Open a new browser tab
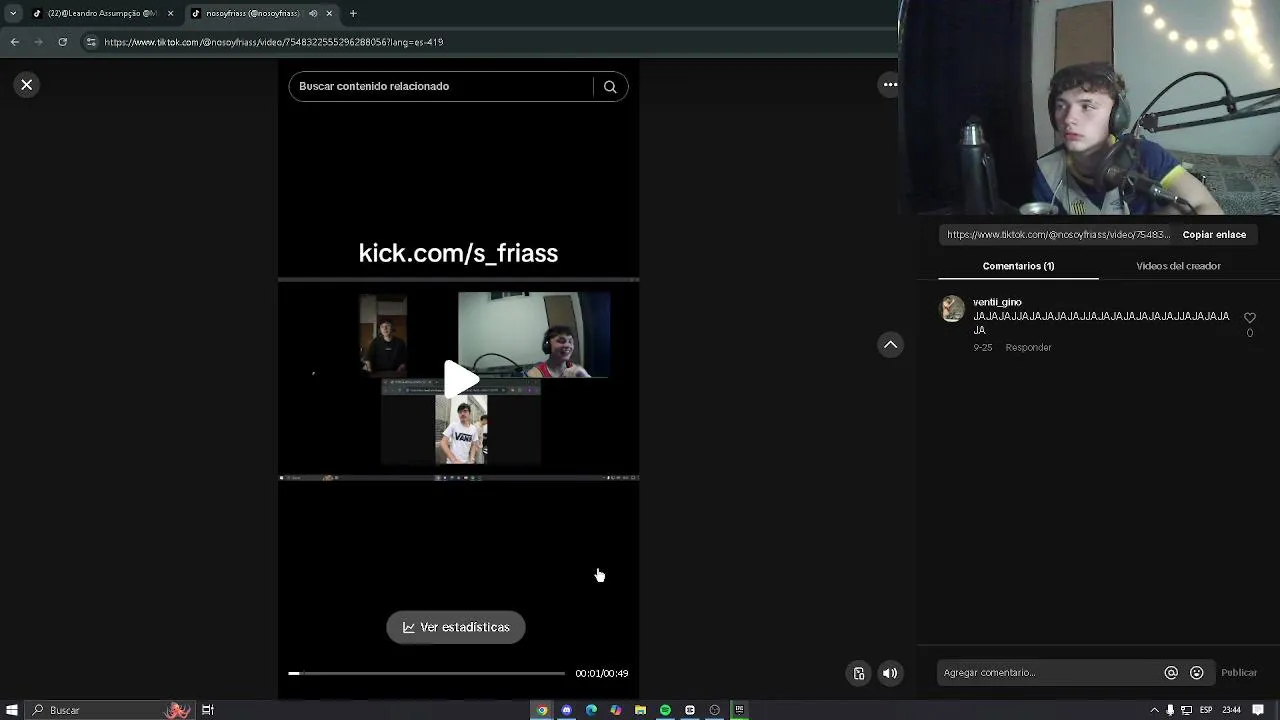The height and width of the screenshot is (720, 1280). tap(353, 13)
